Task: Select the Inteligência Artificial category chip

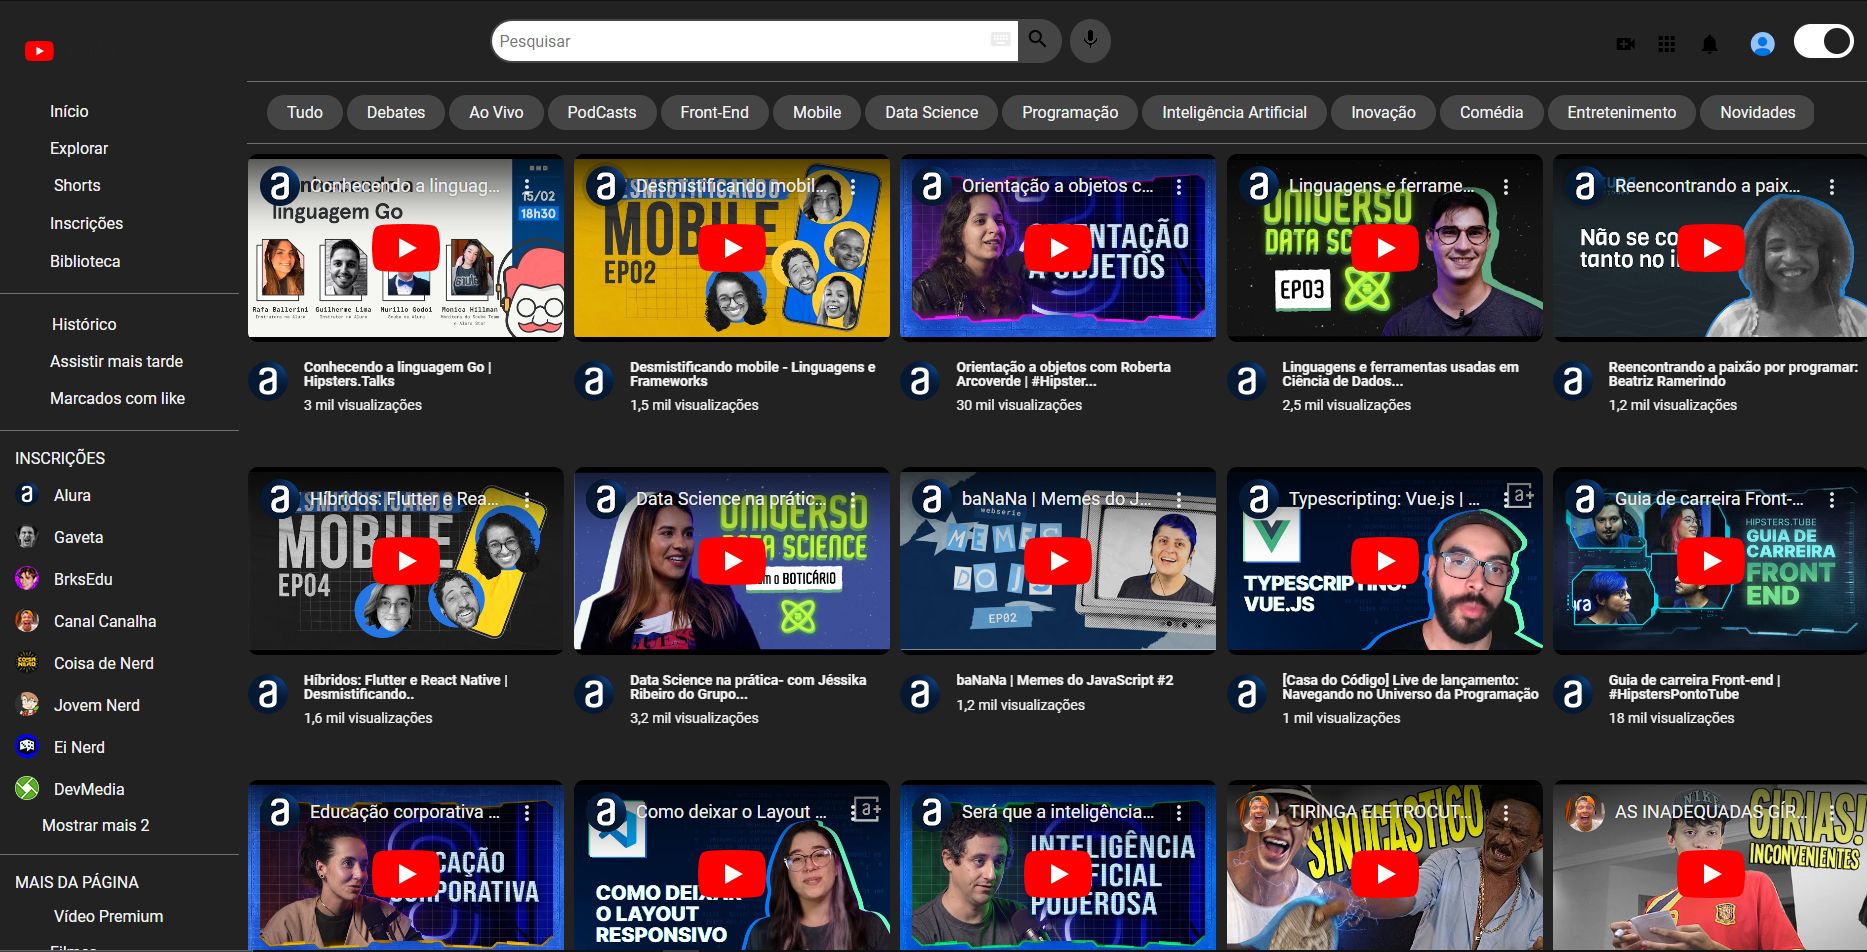Action: [1234, 112]
